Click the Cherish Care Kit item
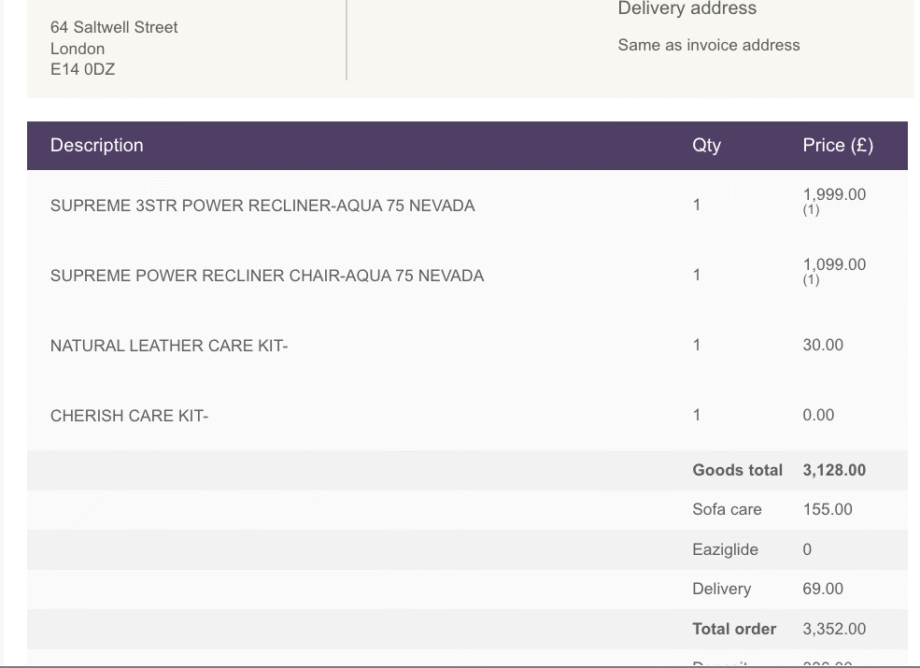Screen dimensions: 920x668 pos(129,415)
